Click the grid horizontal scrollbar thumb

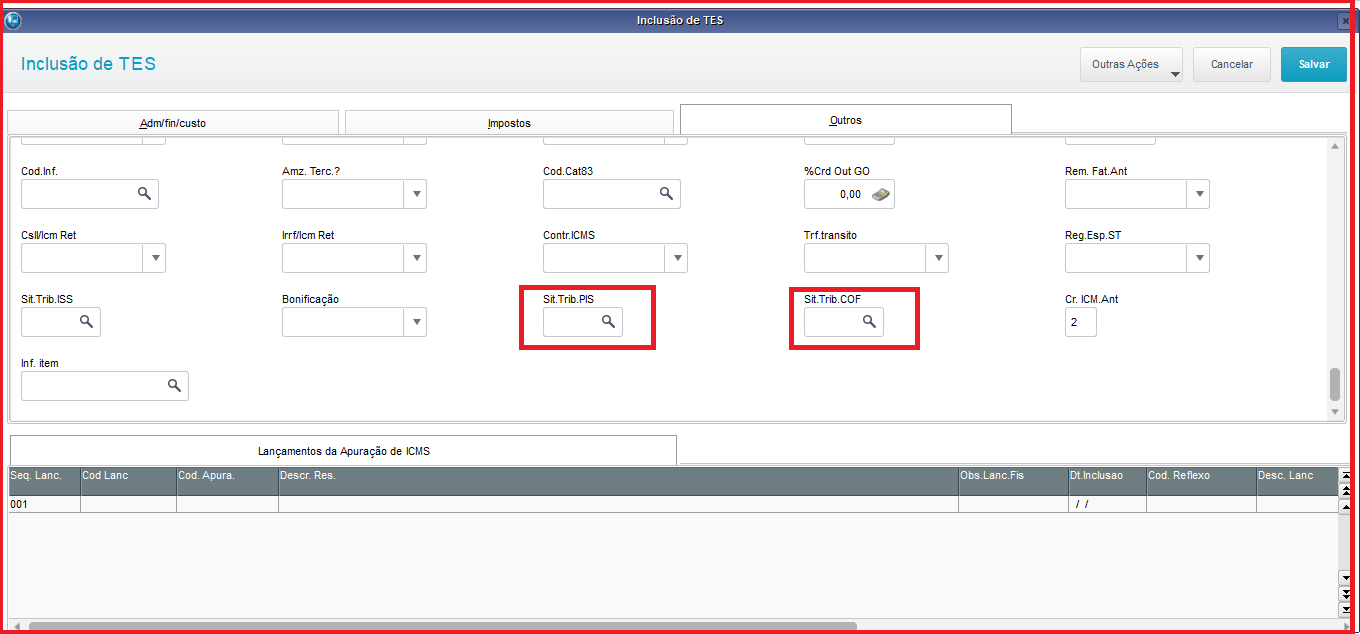[442, 627]
